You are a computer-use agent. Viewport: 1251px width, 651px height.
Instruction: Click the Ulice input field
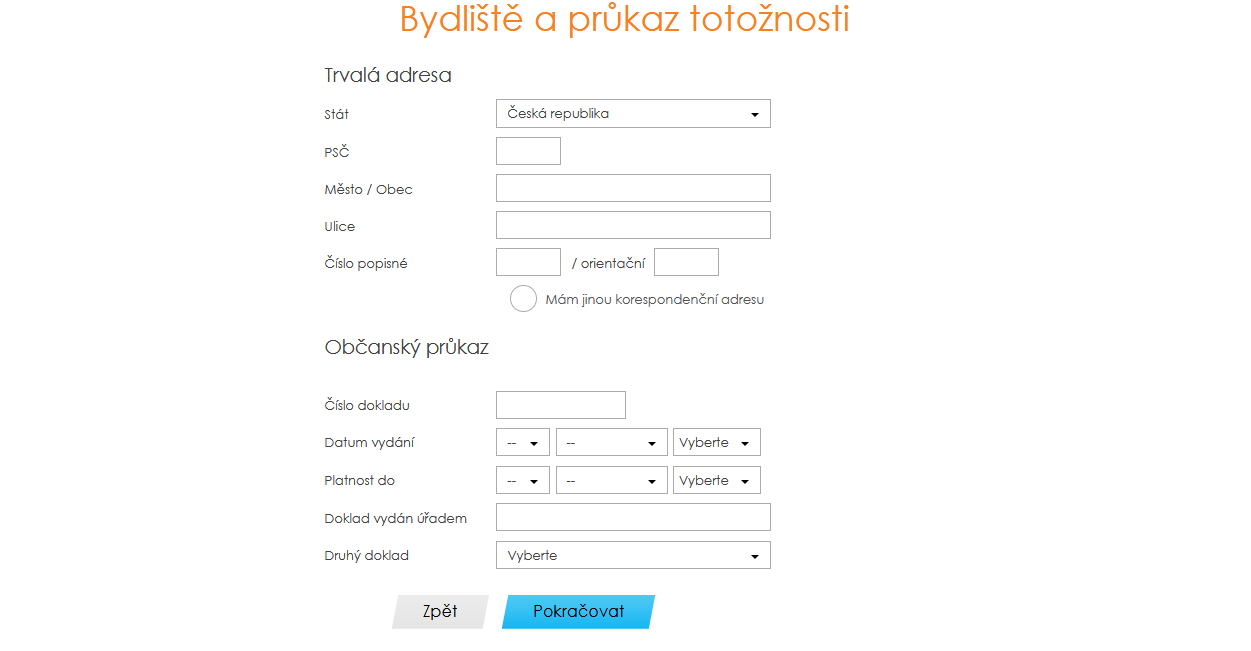point(633,224)
